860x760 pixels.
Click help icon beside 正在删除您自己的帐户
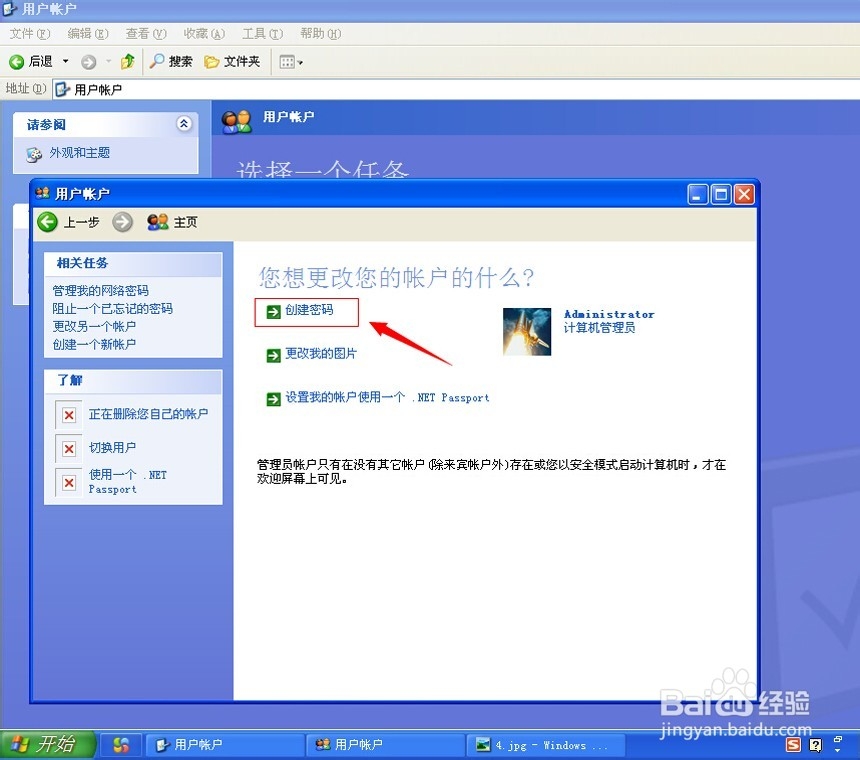[69, 415]
